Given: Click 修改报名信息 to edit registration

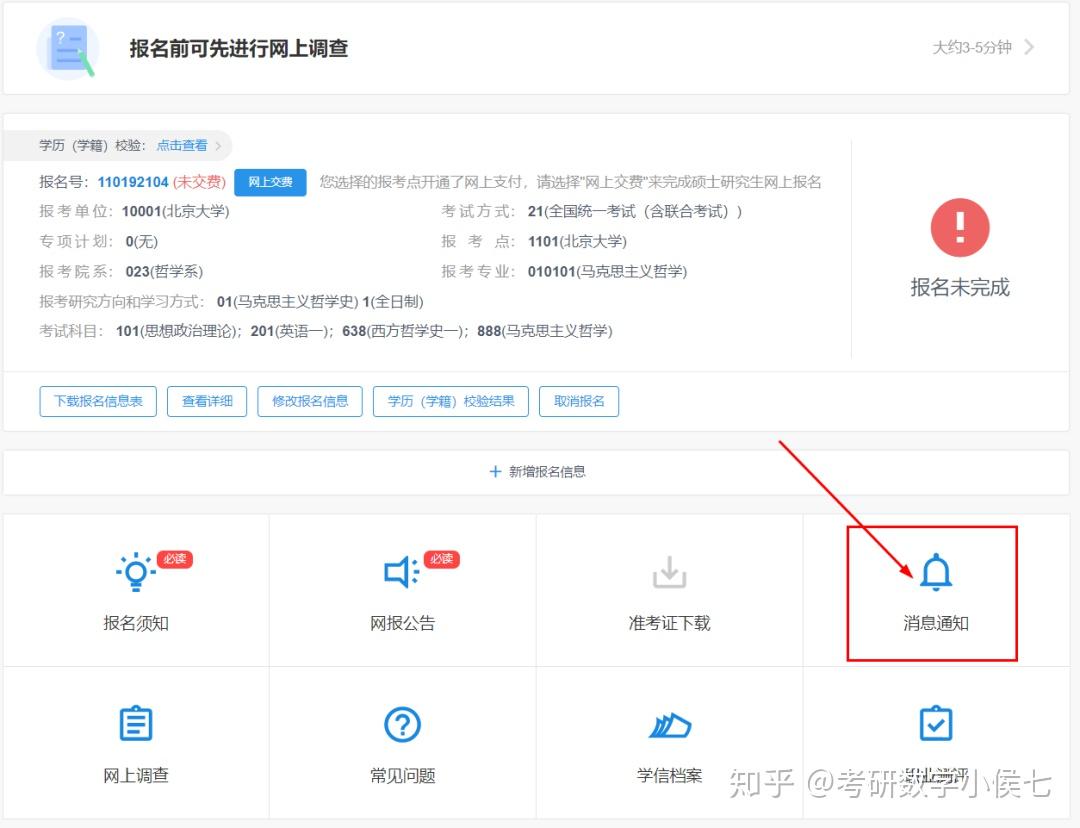Looking at the screenshot, I should [310, 401].
